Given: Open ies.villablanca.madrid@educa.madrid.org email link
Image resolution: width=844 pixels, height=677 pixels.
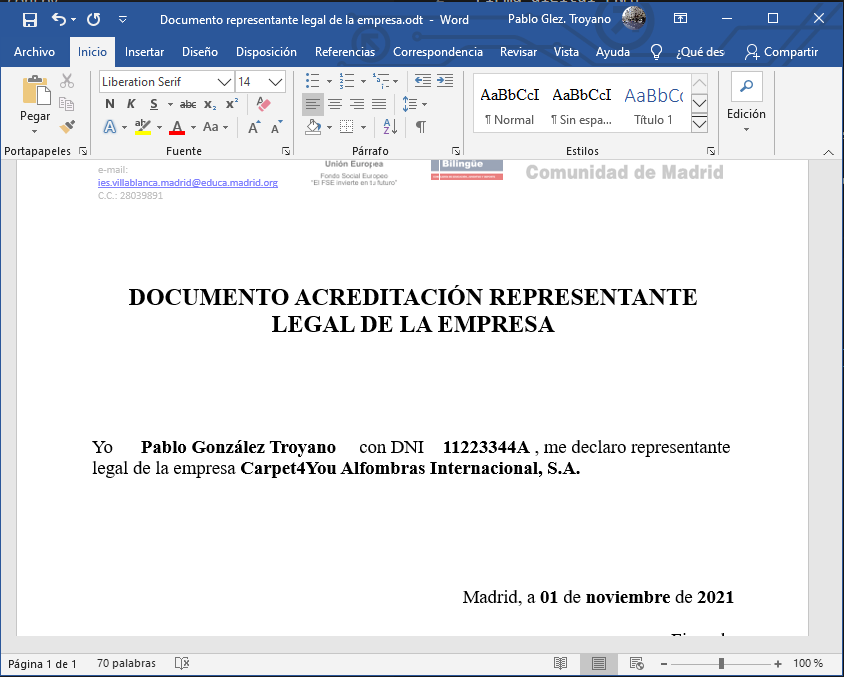Looking at the screenshot, I should click(x=188, y=183).
